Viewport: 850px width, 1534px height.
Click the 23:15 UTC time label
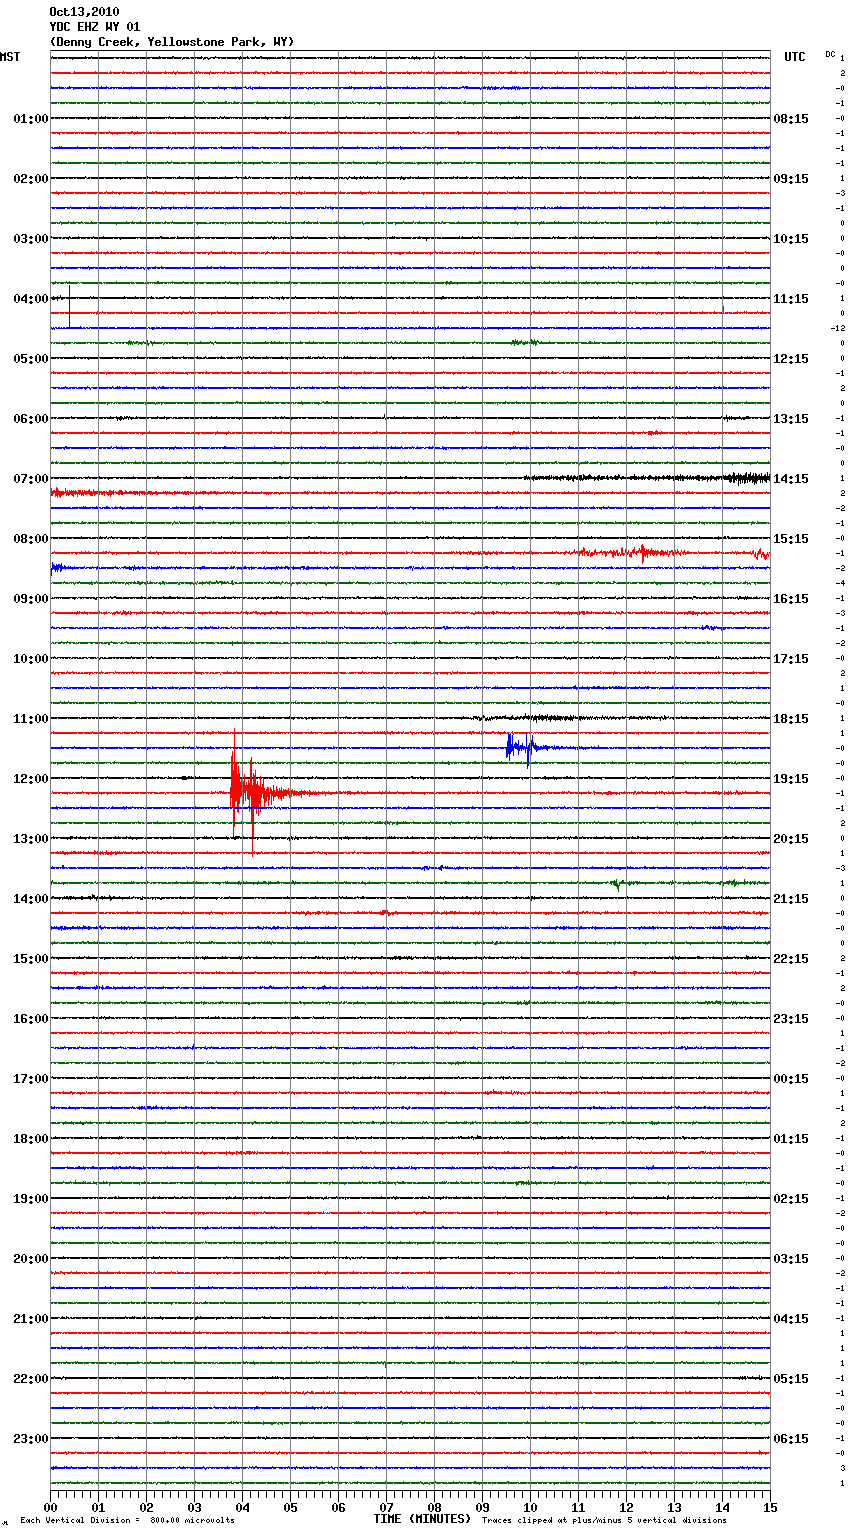(791, 1019)
